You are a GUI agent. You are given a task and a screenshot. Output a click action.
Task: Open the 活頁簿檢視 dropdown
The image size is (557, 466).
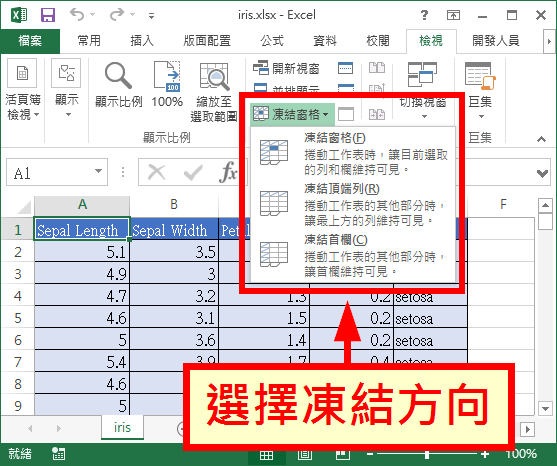pos(23,91)
